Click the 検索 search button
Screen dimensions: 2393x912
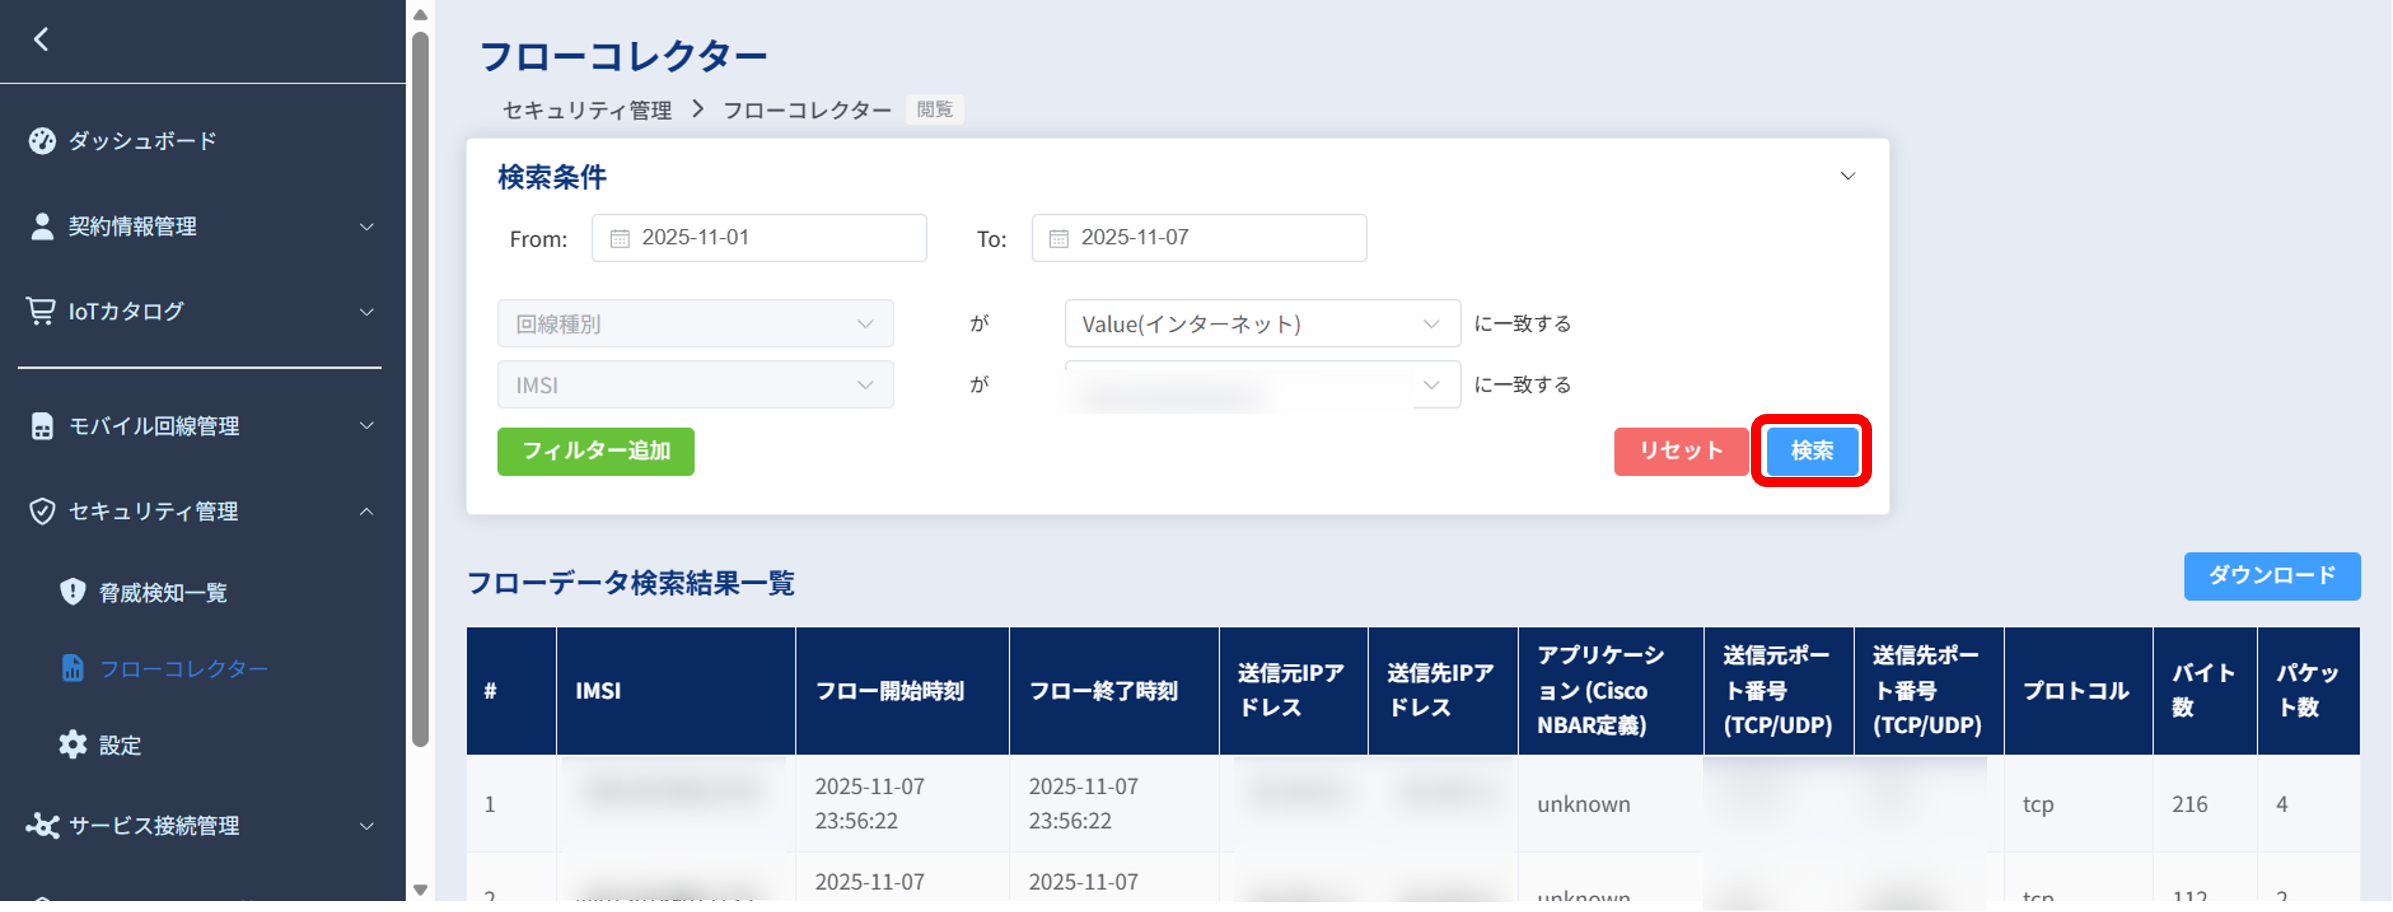(x=1810, y=451)
